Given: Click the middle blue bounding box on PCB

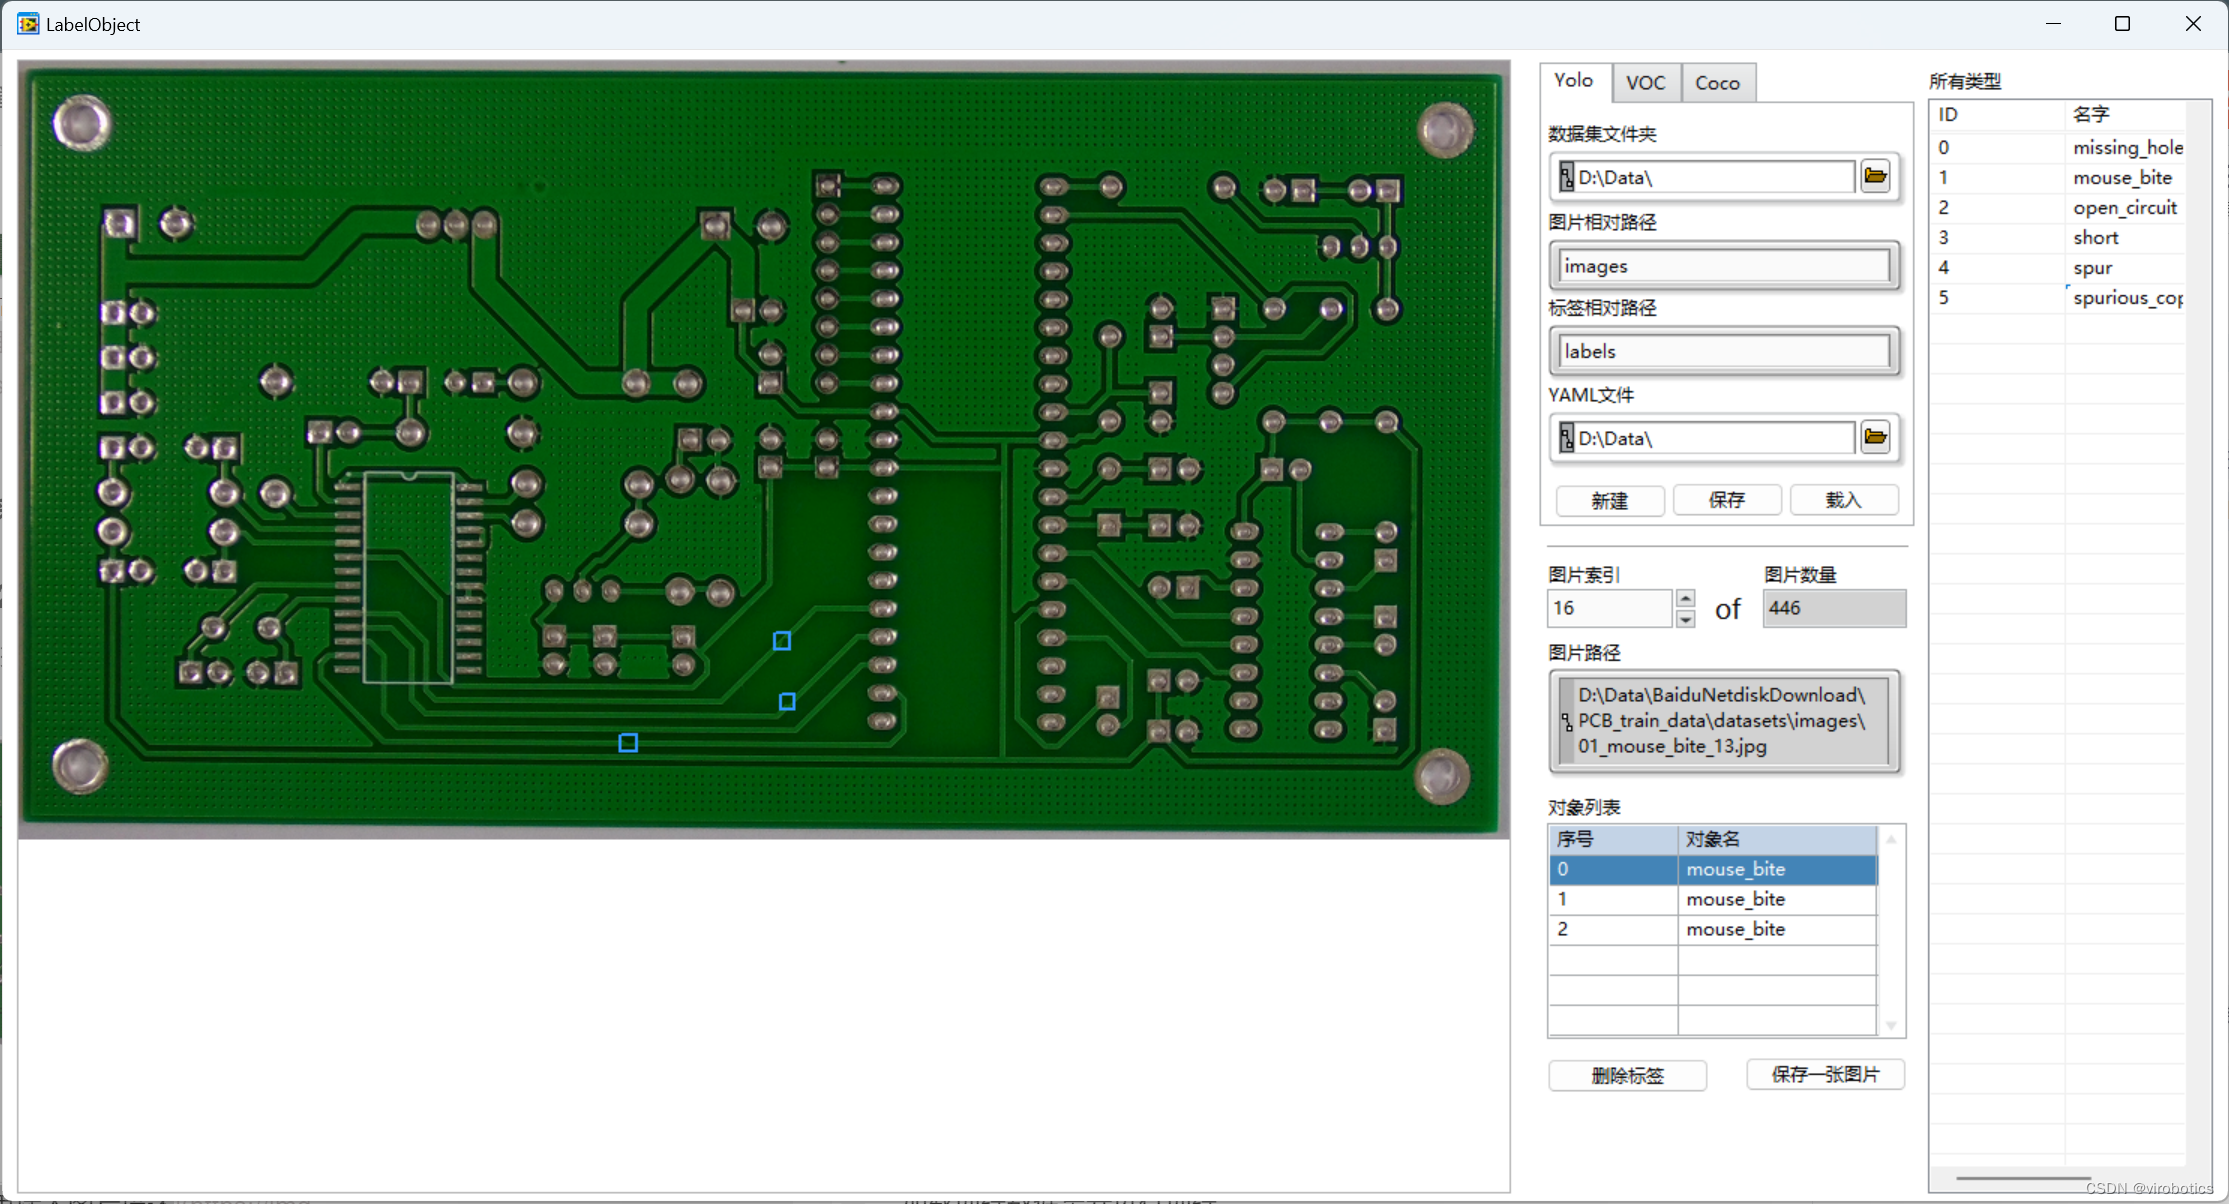Looking at the screenshot, I should point(787,702).
